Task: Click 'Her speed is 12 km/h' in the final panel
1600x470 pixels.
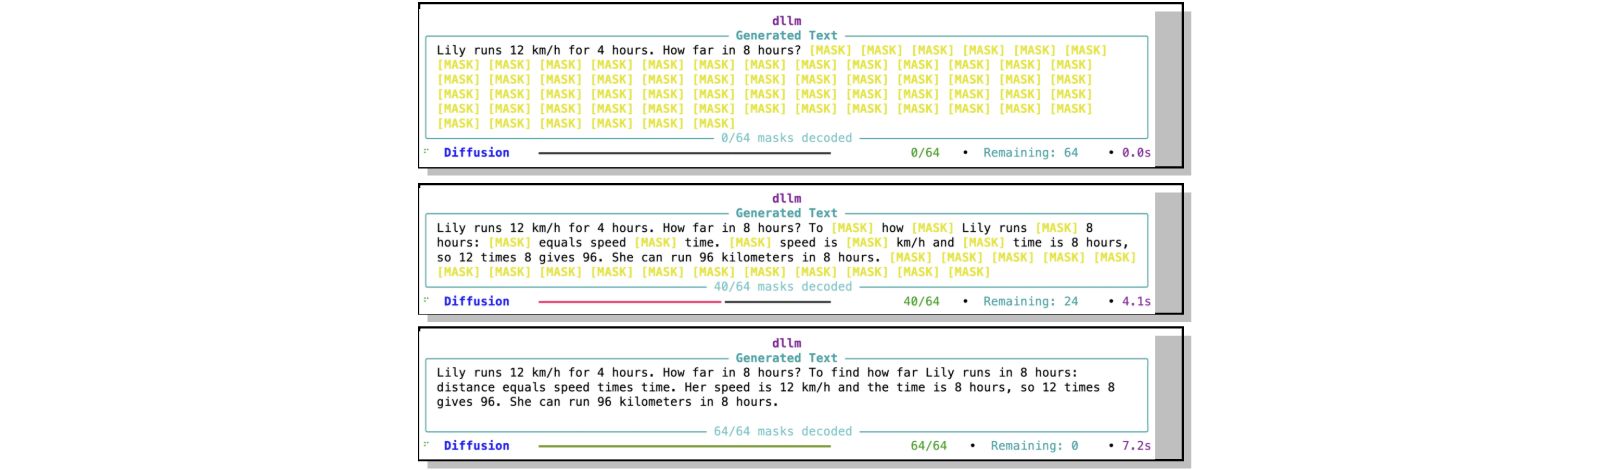Action: tap(757, 388)
